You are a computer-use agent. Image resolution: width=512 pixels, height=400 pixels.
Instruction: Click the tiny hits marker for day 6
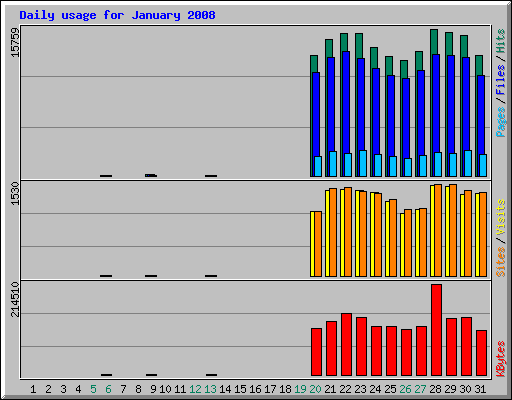[x=106, y=176]
